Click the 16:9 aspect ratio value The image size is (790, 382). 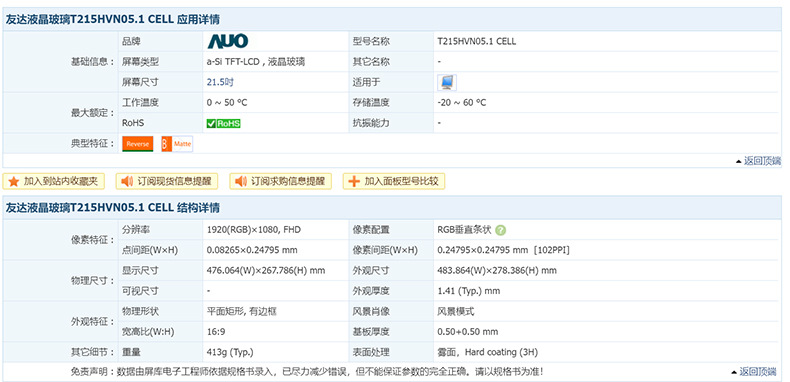point(215,332)
